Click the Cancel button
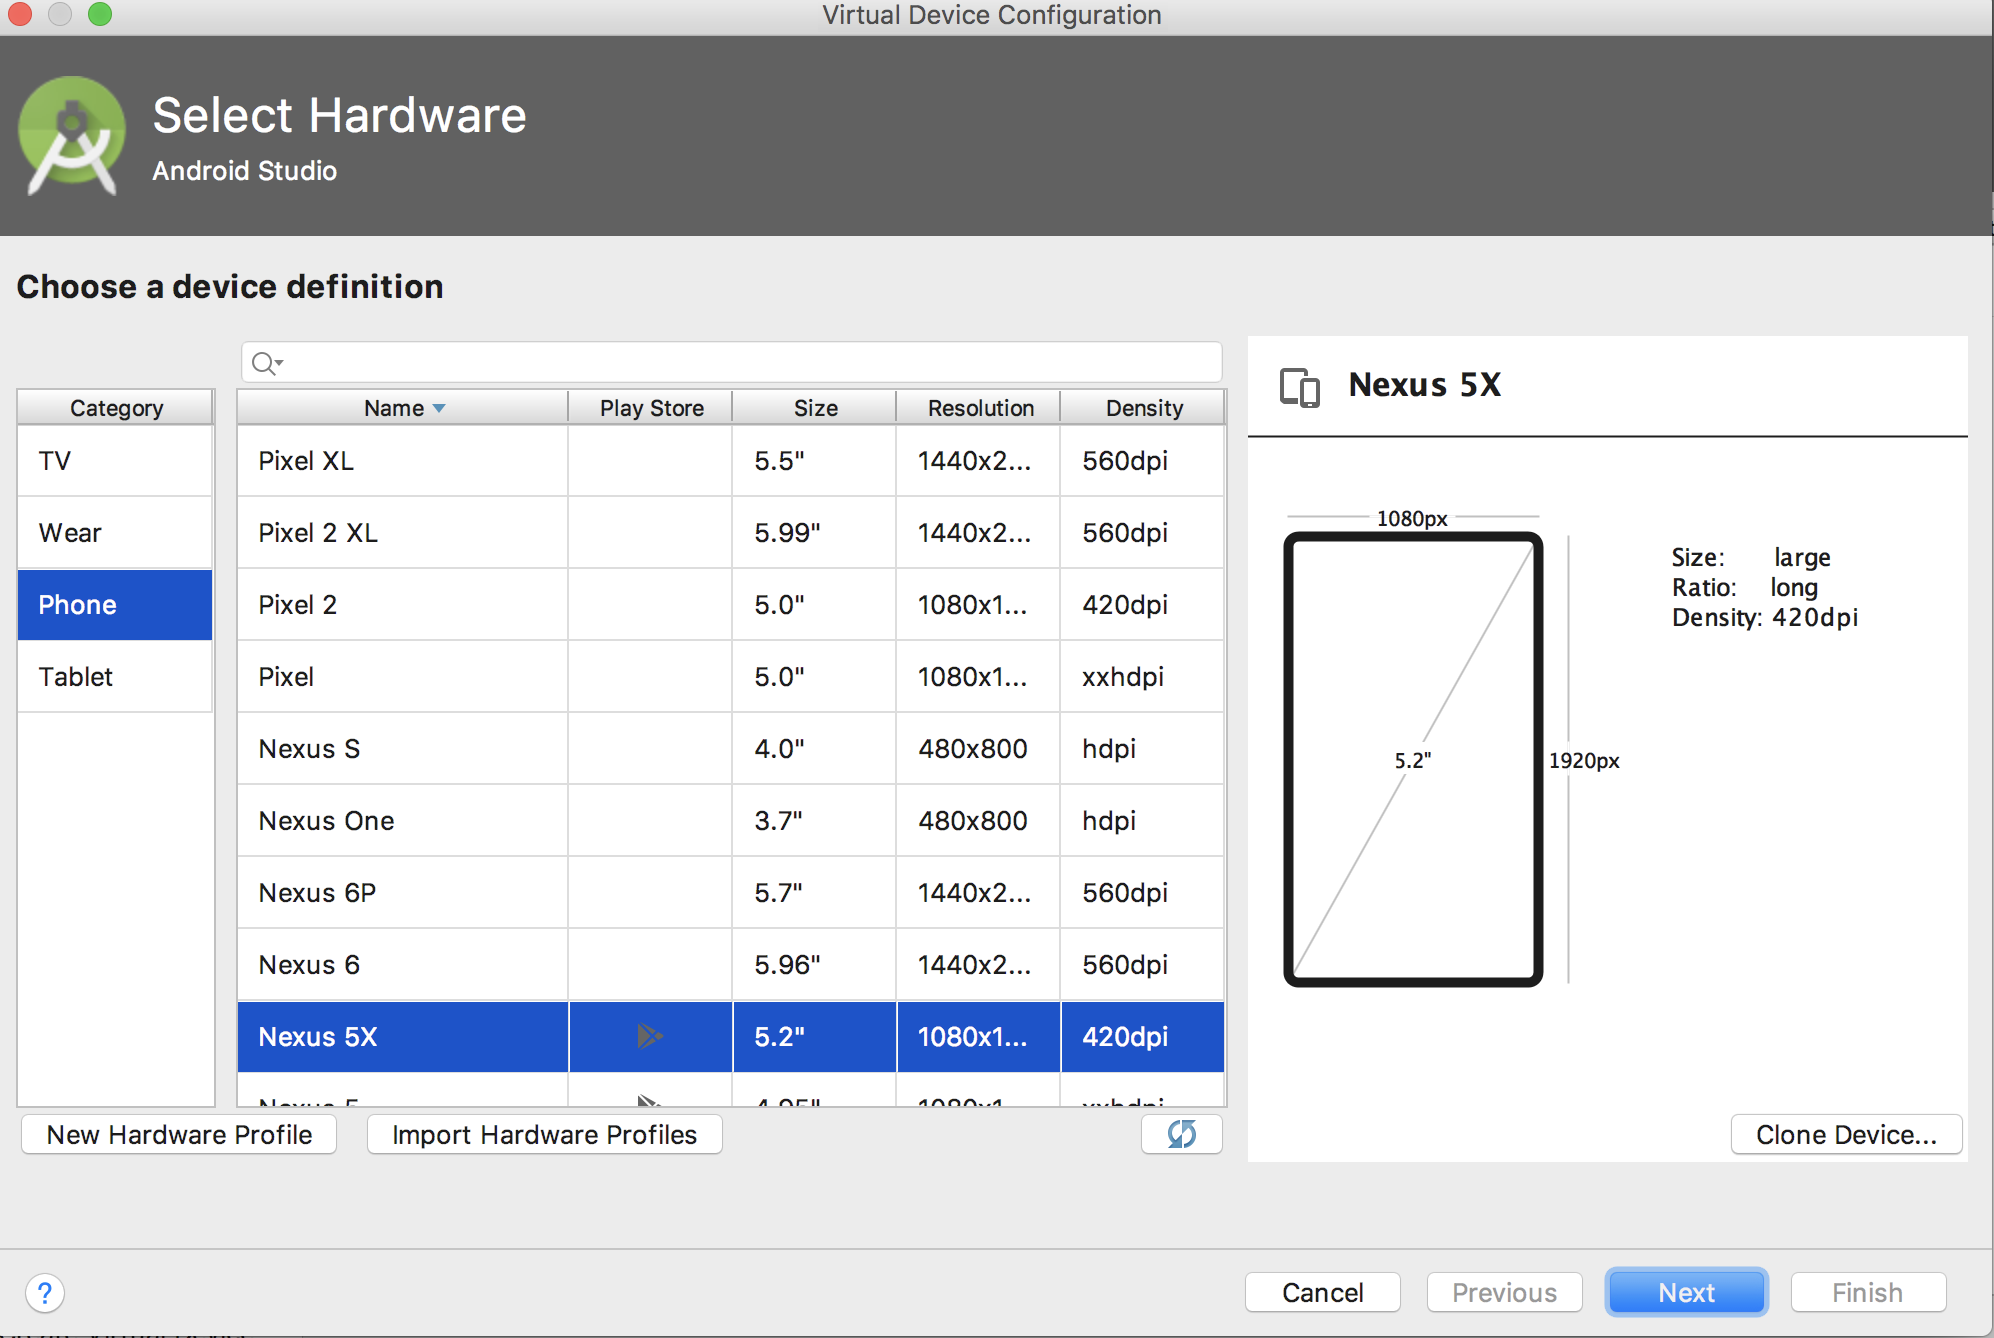Viewport: 1994px width, 1338px height. point(1322,1293)
